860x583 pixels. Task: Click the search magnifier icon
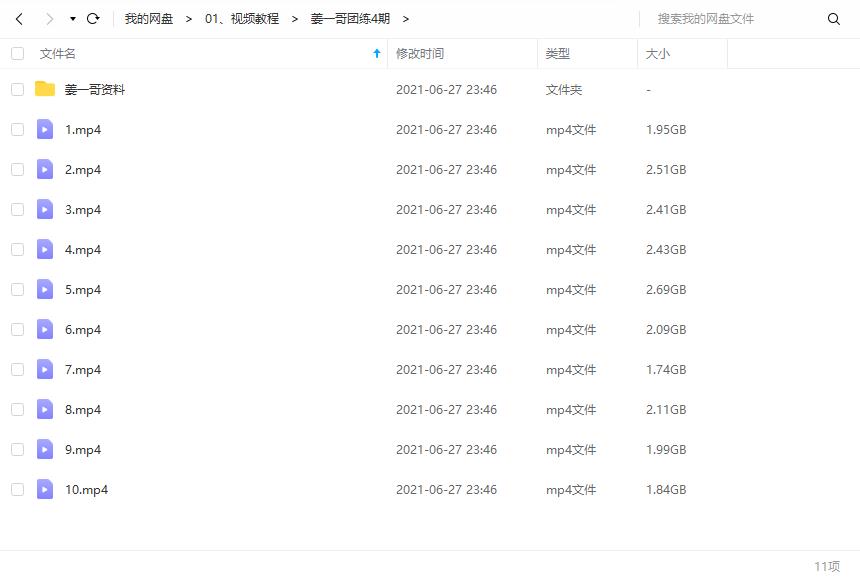pyautogui.click(x=834, y=19)
